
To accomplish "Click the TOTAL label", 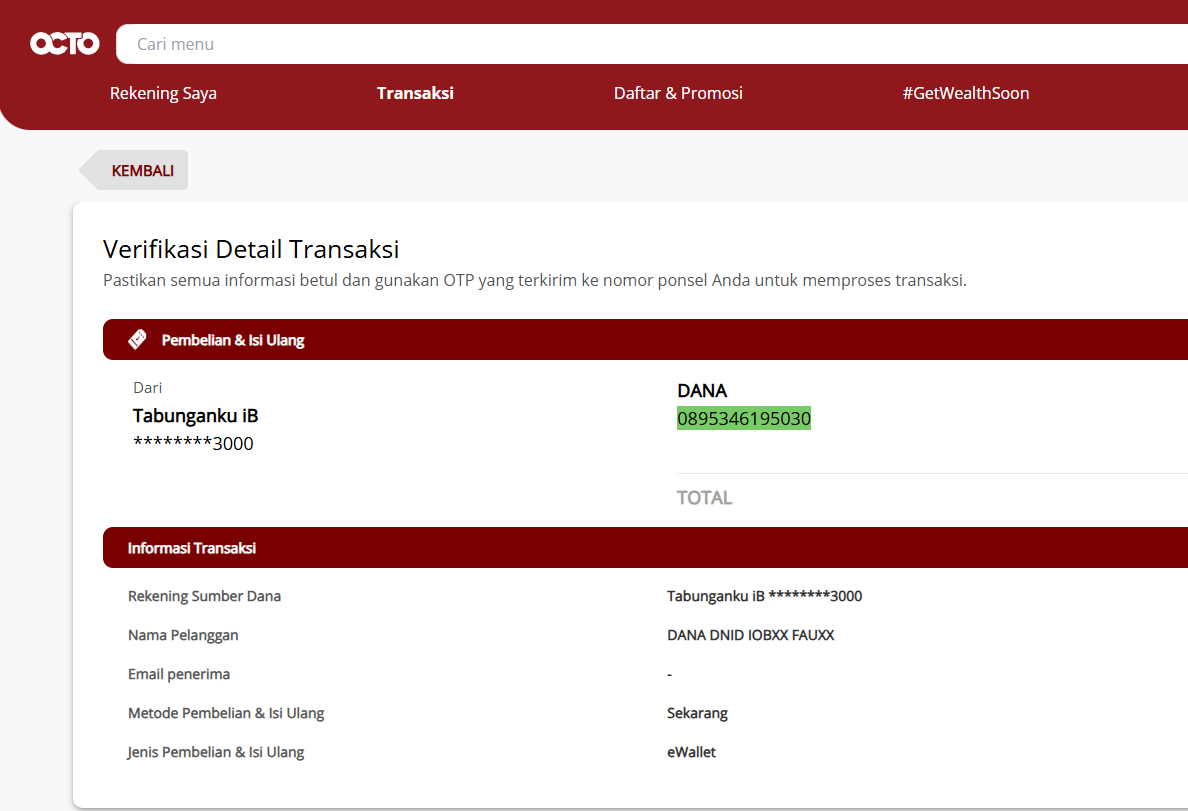I will [704, 498].
